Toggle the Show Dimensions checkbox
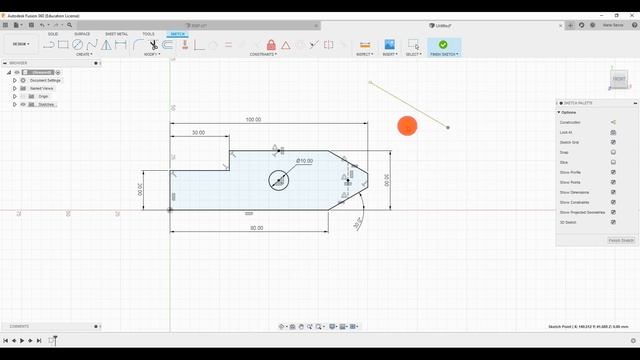The image size is (640, 360). (x=613, y=192)
